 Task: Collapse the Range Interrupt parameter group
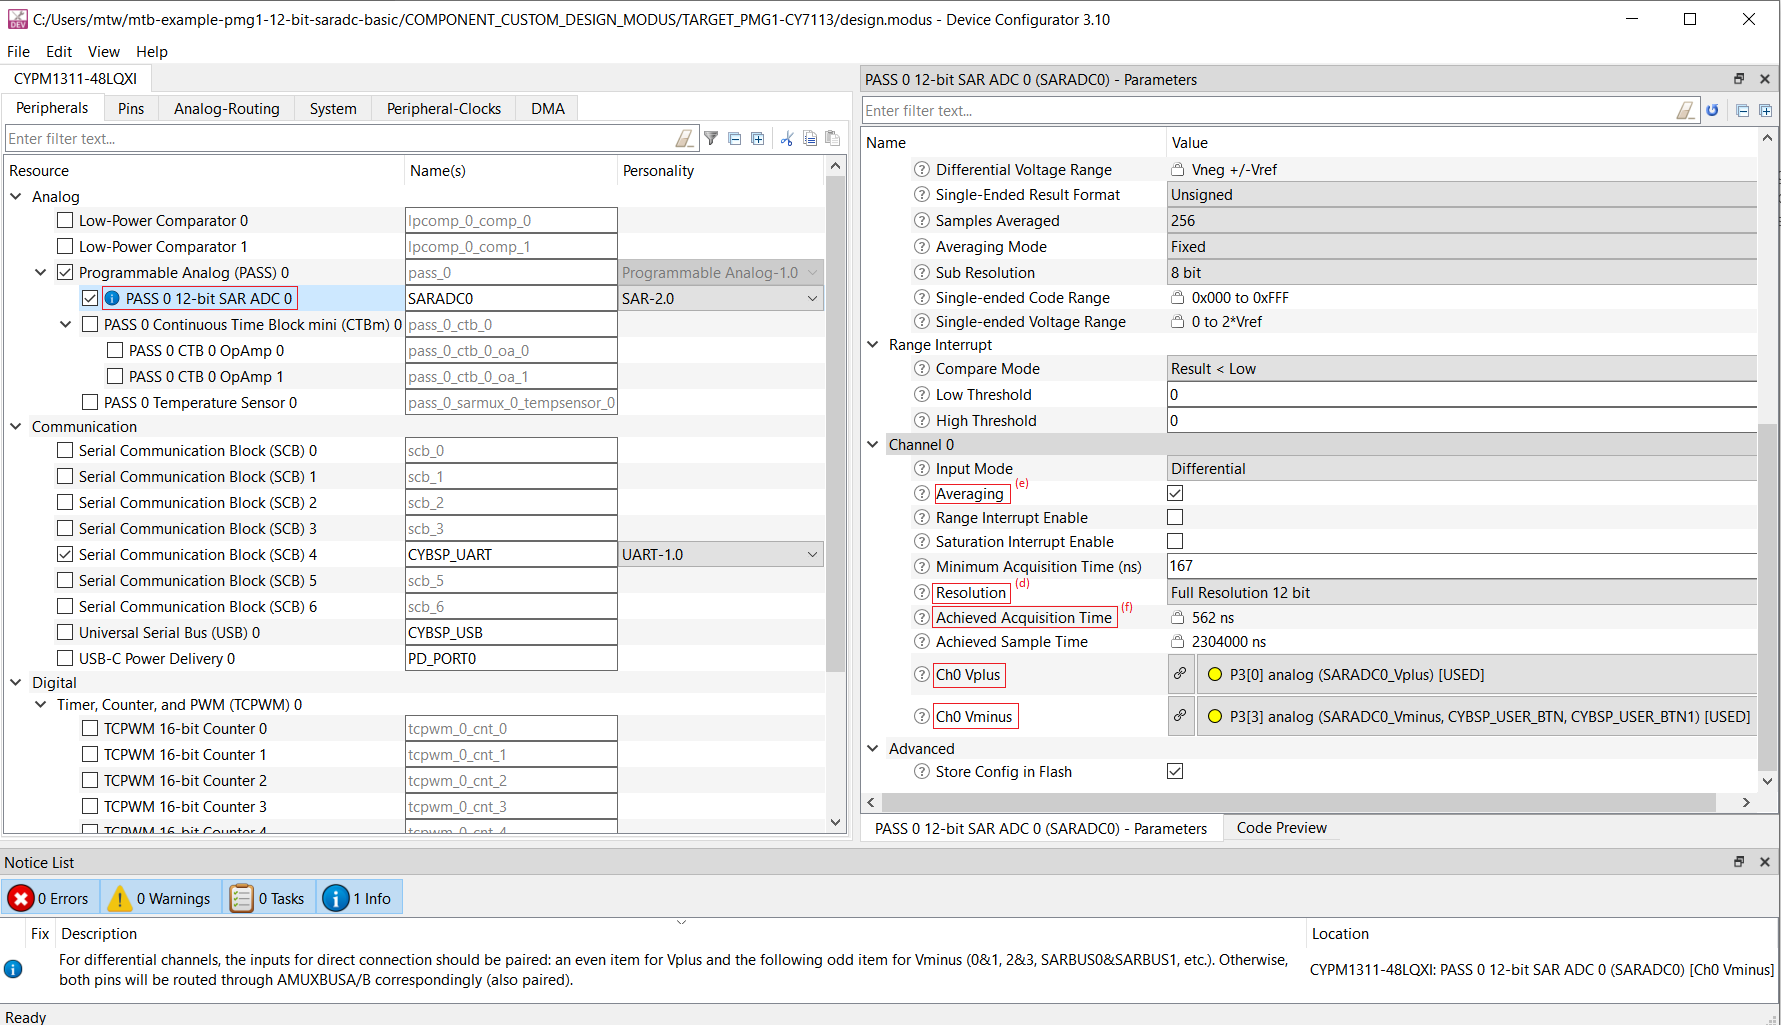click(873, 345)
